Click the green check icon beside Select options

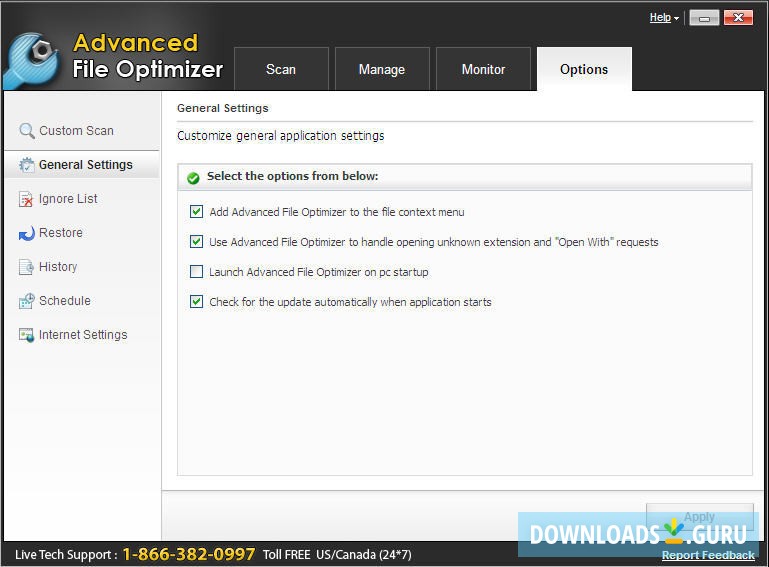193,178
